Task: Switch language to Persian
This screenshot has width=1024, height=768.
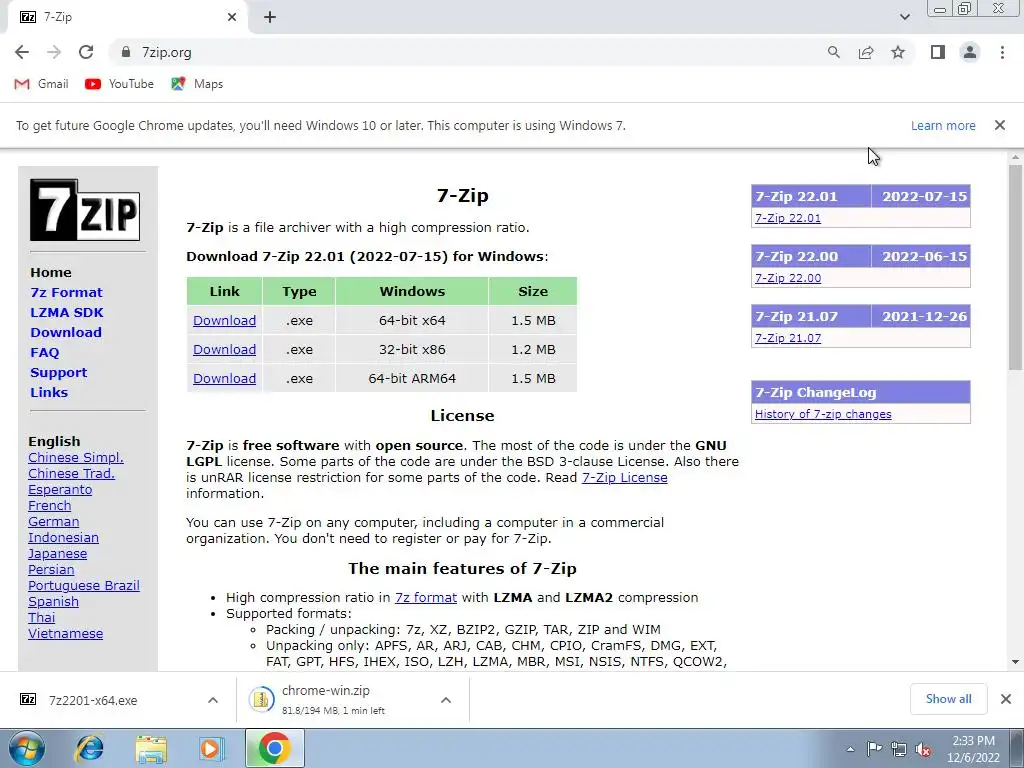Action: click(51, 569)
